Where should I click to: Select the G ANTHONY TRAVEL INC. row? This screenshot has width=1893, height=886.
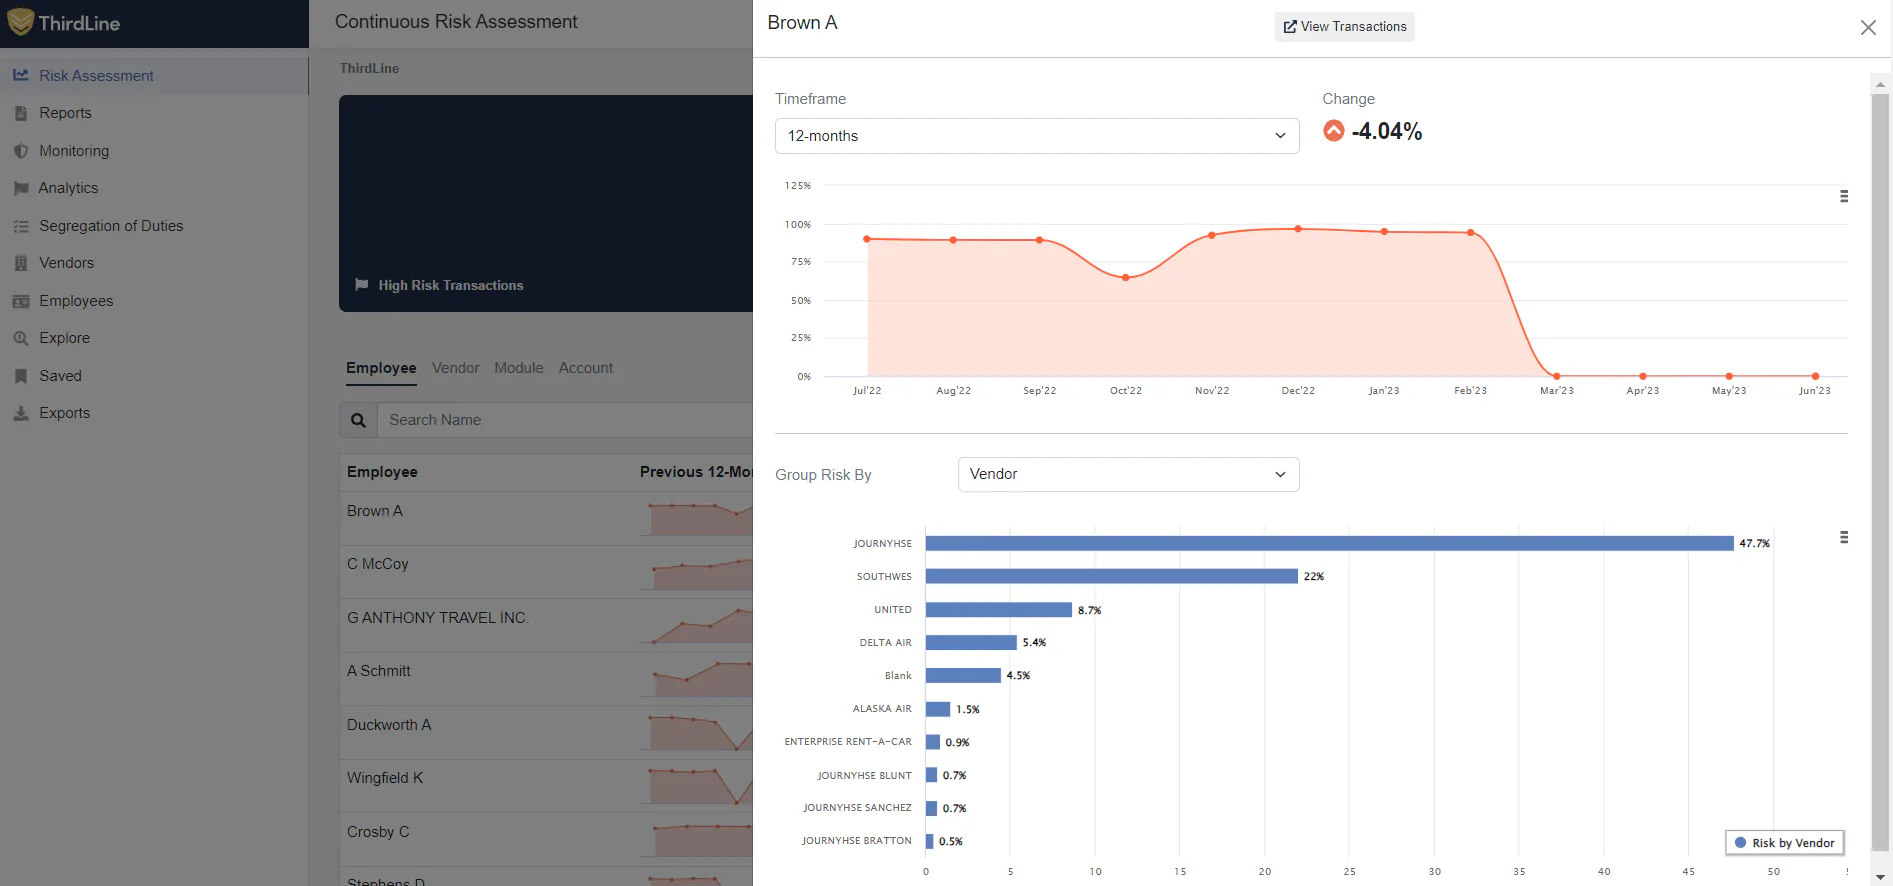point(546,626)
